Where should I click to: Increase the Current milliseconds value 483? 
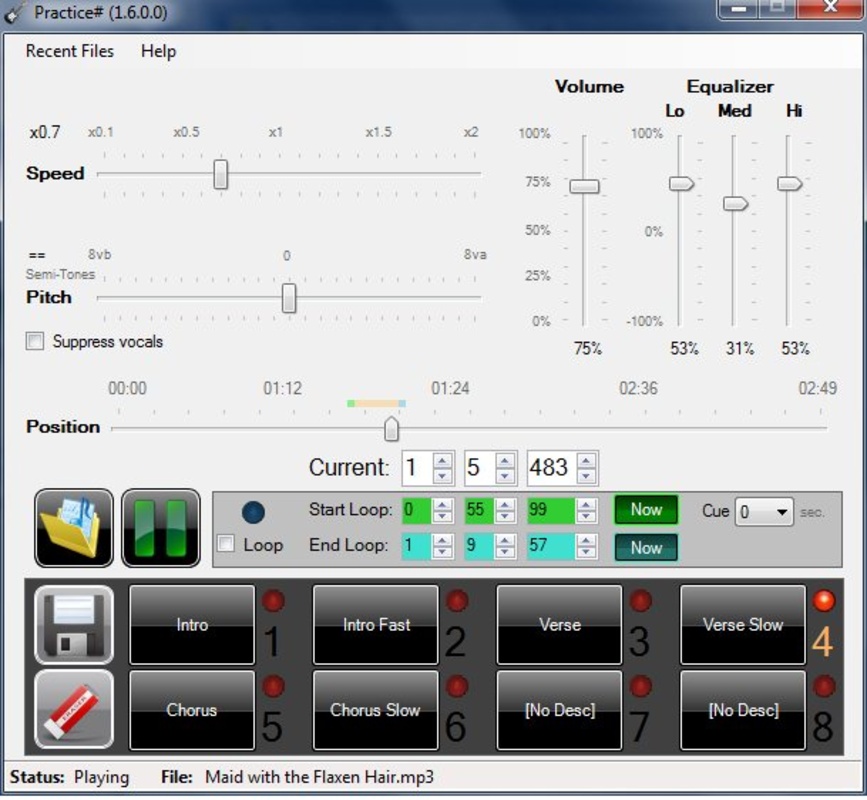586,461
